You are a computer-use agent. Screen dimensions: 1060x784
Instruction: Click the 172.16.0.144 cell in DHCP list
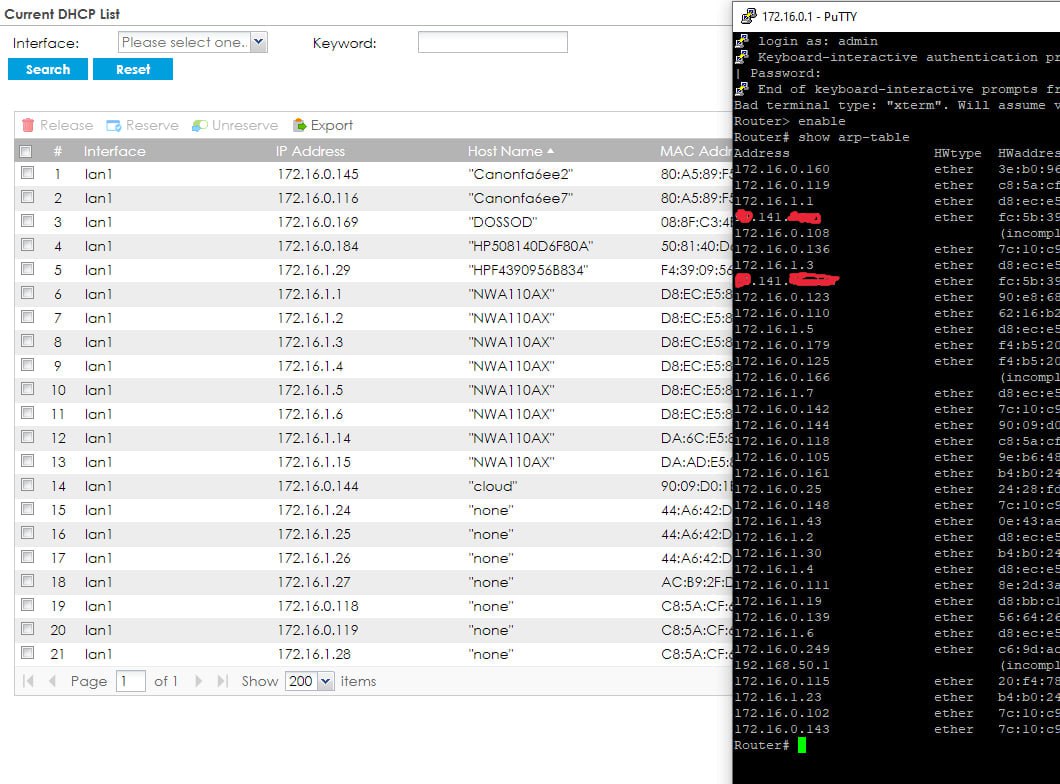pos(318,486)
